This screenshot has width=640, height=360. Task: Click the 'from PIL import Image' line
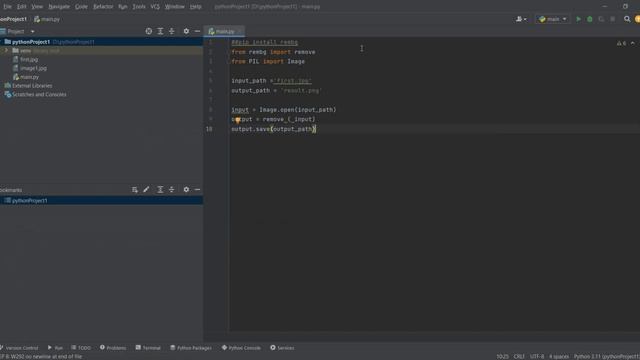click(268, 62)
